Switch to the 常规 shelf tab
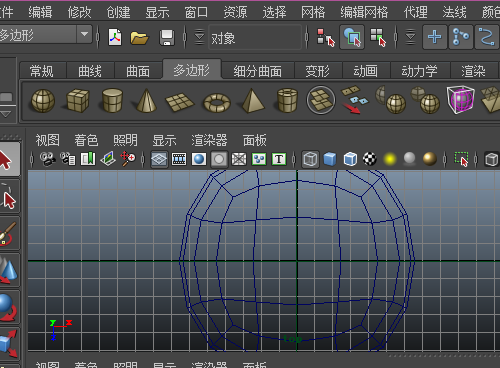The width and height of the screenshot is (500, 368). 42,71
